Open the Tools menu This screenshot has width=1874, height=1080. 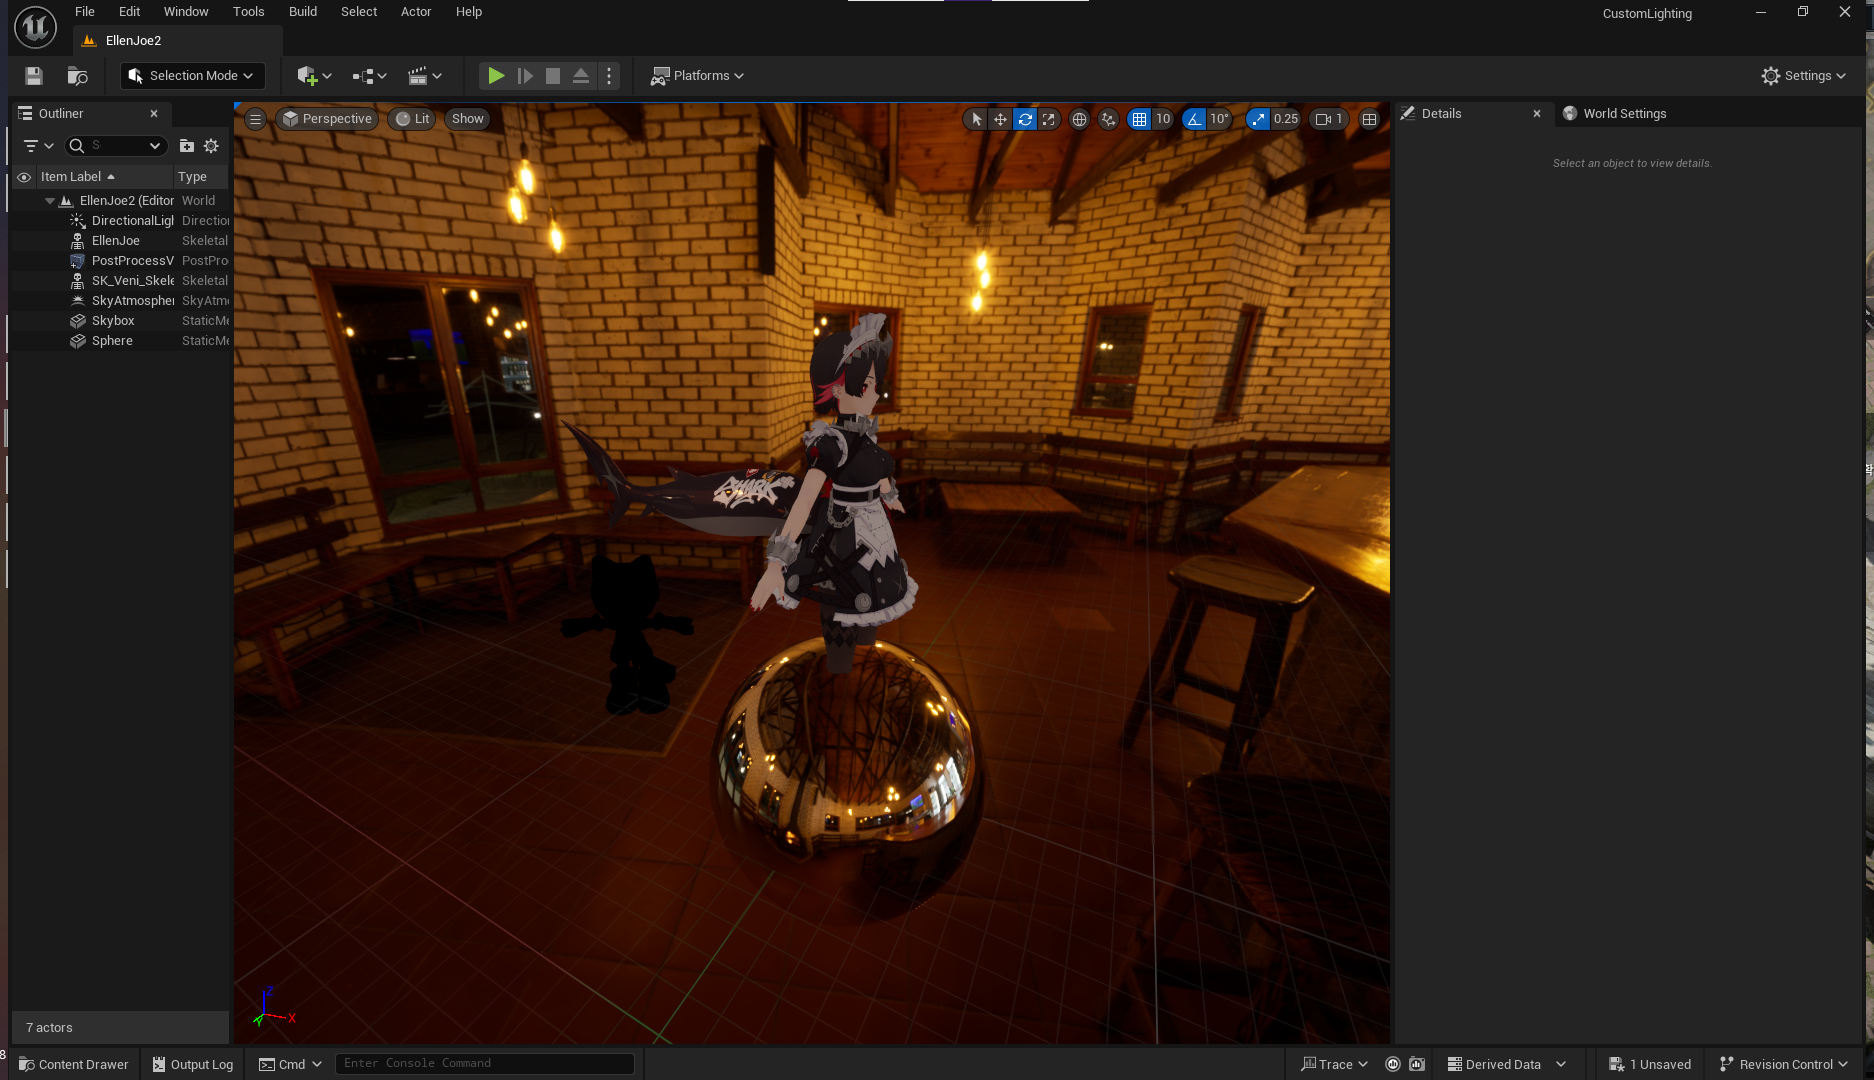248,12
